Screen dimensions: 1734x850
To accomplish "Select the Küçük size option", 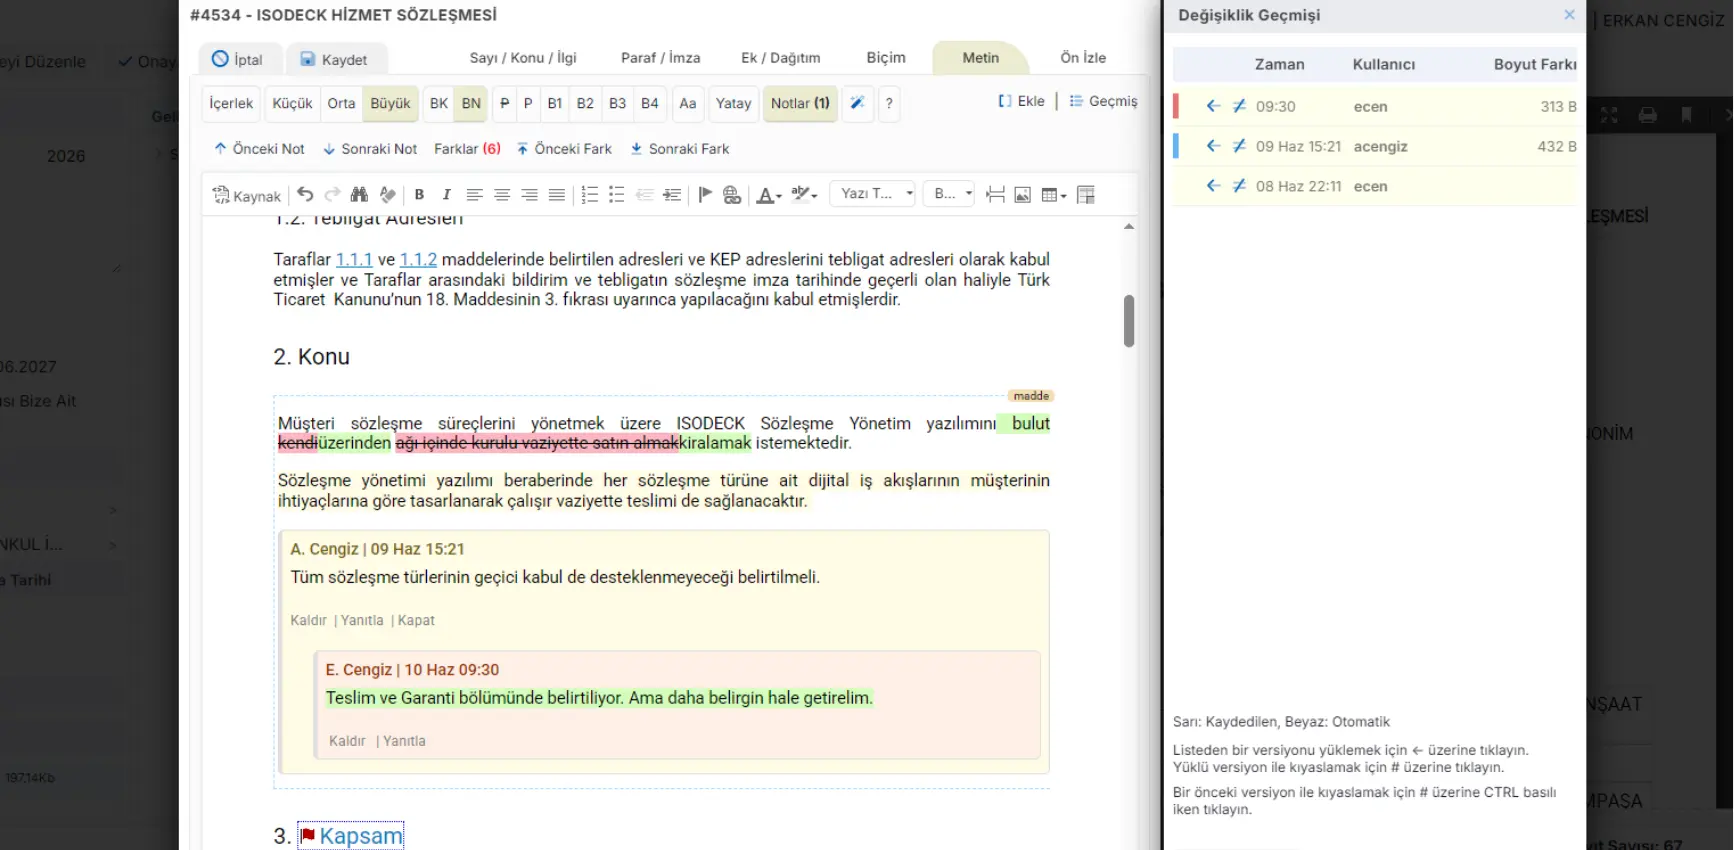I will (292, 103).
